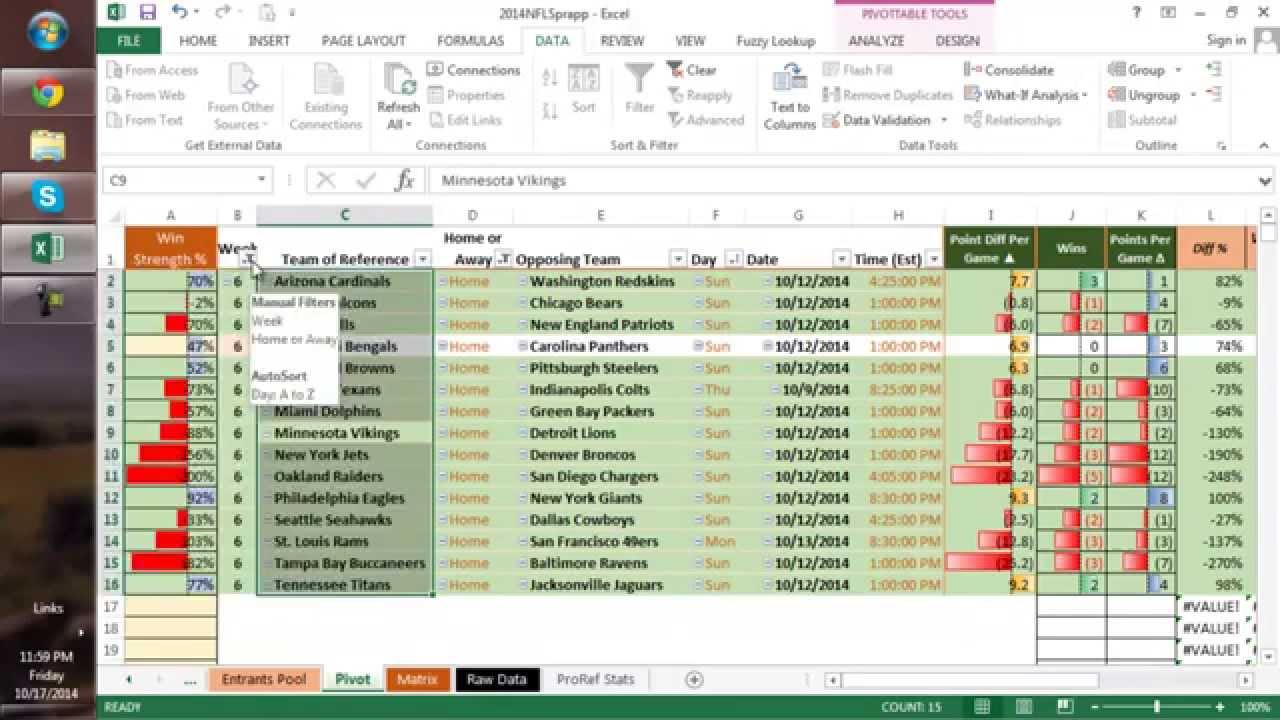Image resolution: width=1280 pixels, height=720 pixels.
Task: Click the Show Detail outline icon
Action: (1214, 69)
